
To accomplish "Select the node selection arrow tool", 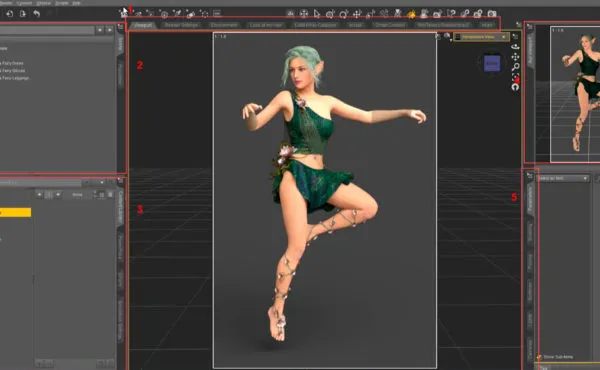I will [x=317, y=14].
